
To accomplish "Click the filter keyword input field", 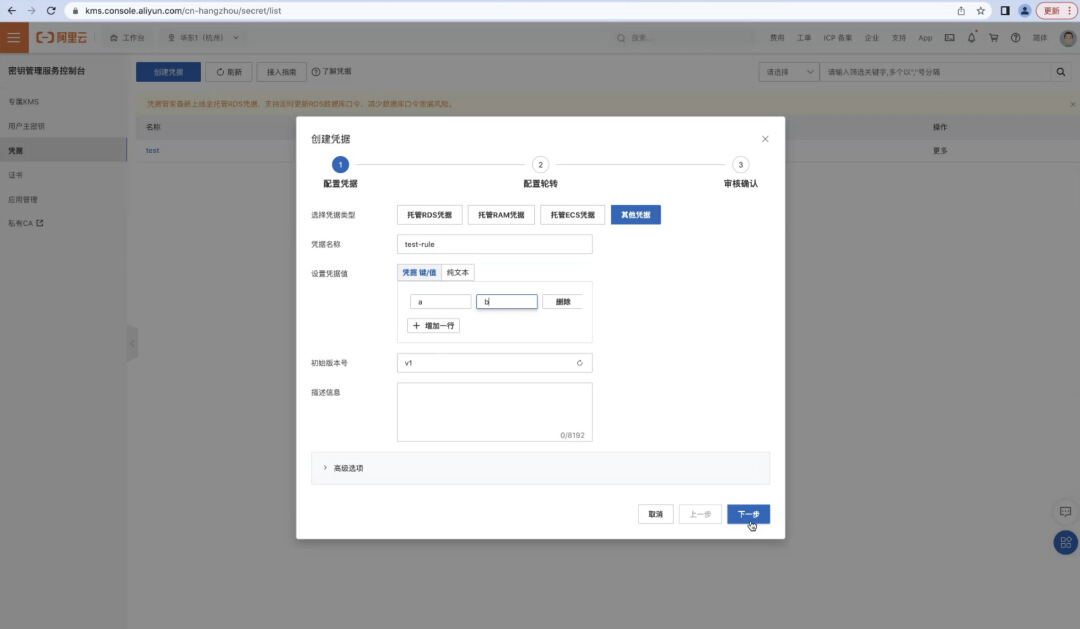I will [x=935, y=72].
